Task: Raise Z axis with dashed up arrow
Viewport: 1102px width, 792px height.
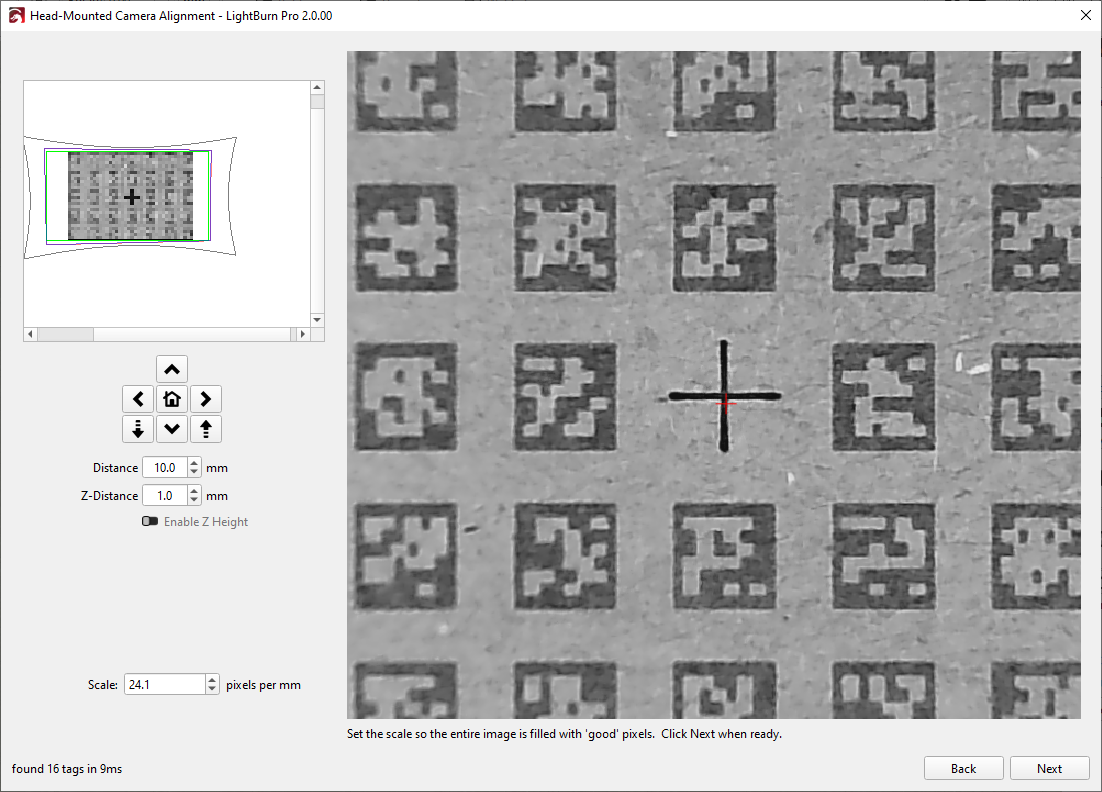Action: pos(205,429)
